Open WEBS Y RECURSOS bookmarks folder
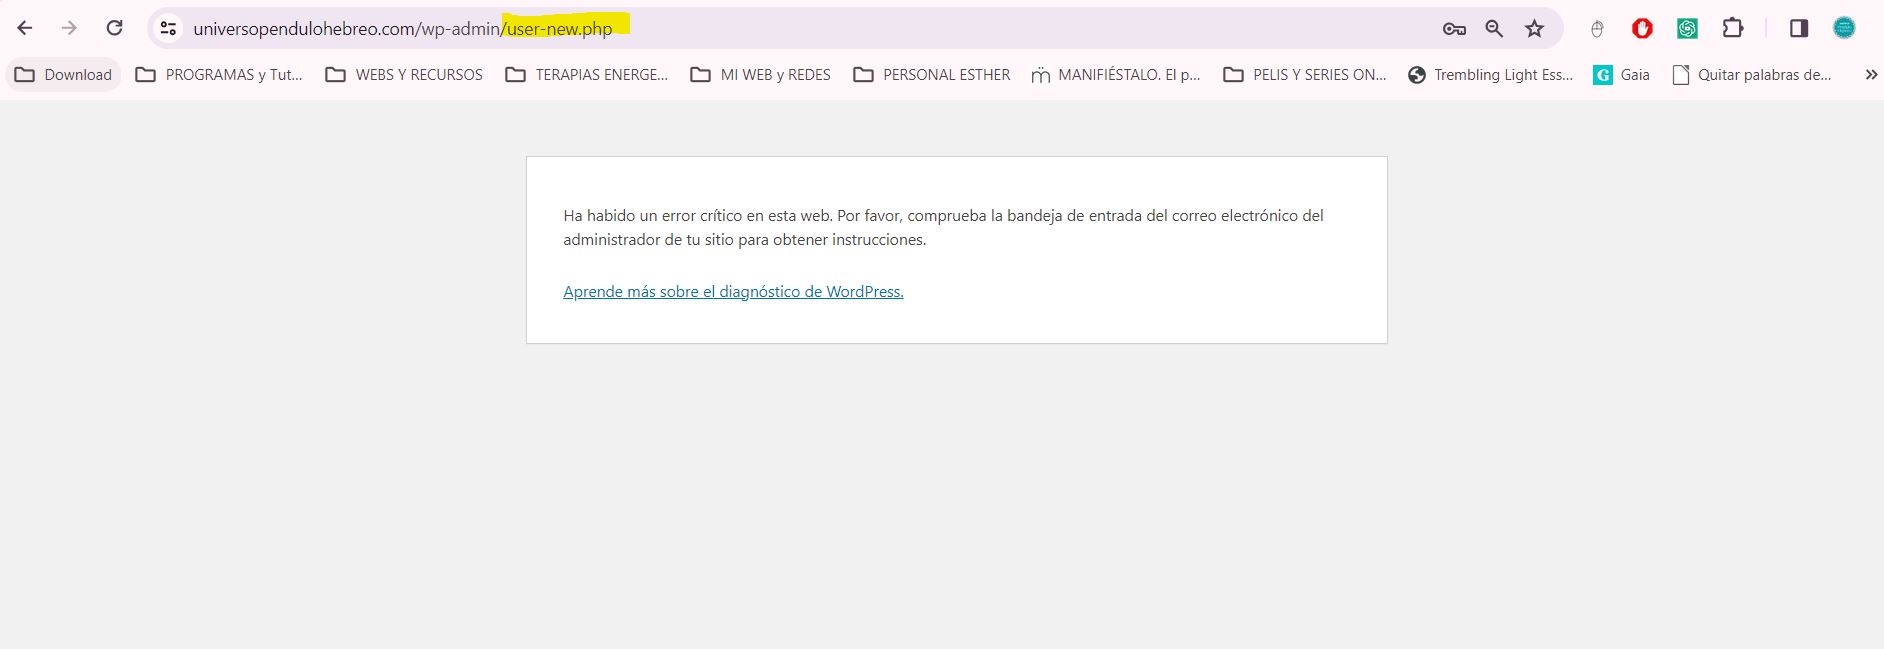Image resolution: width=1884 pixels, height=649 pixels. 404,75
